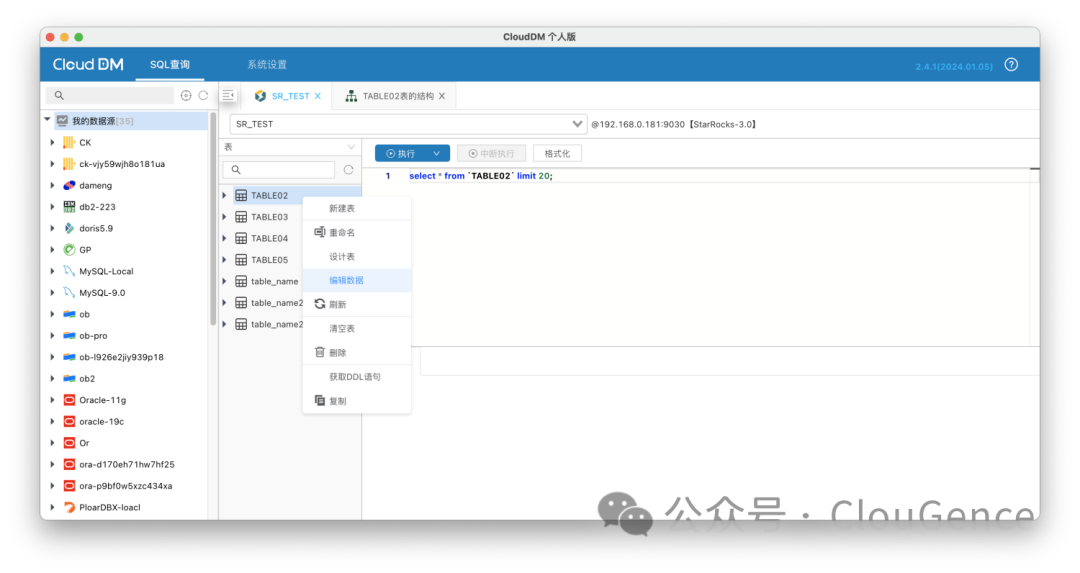Refresh the datasource tree list
Screen dimensions: 1080x573
(203, 96)
